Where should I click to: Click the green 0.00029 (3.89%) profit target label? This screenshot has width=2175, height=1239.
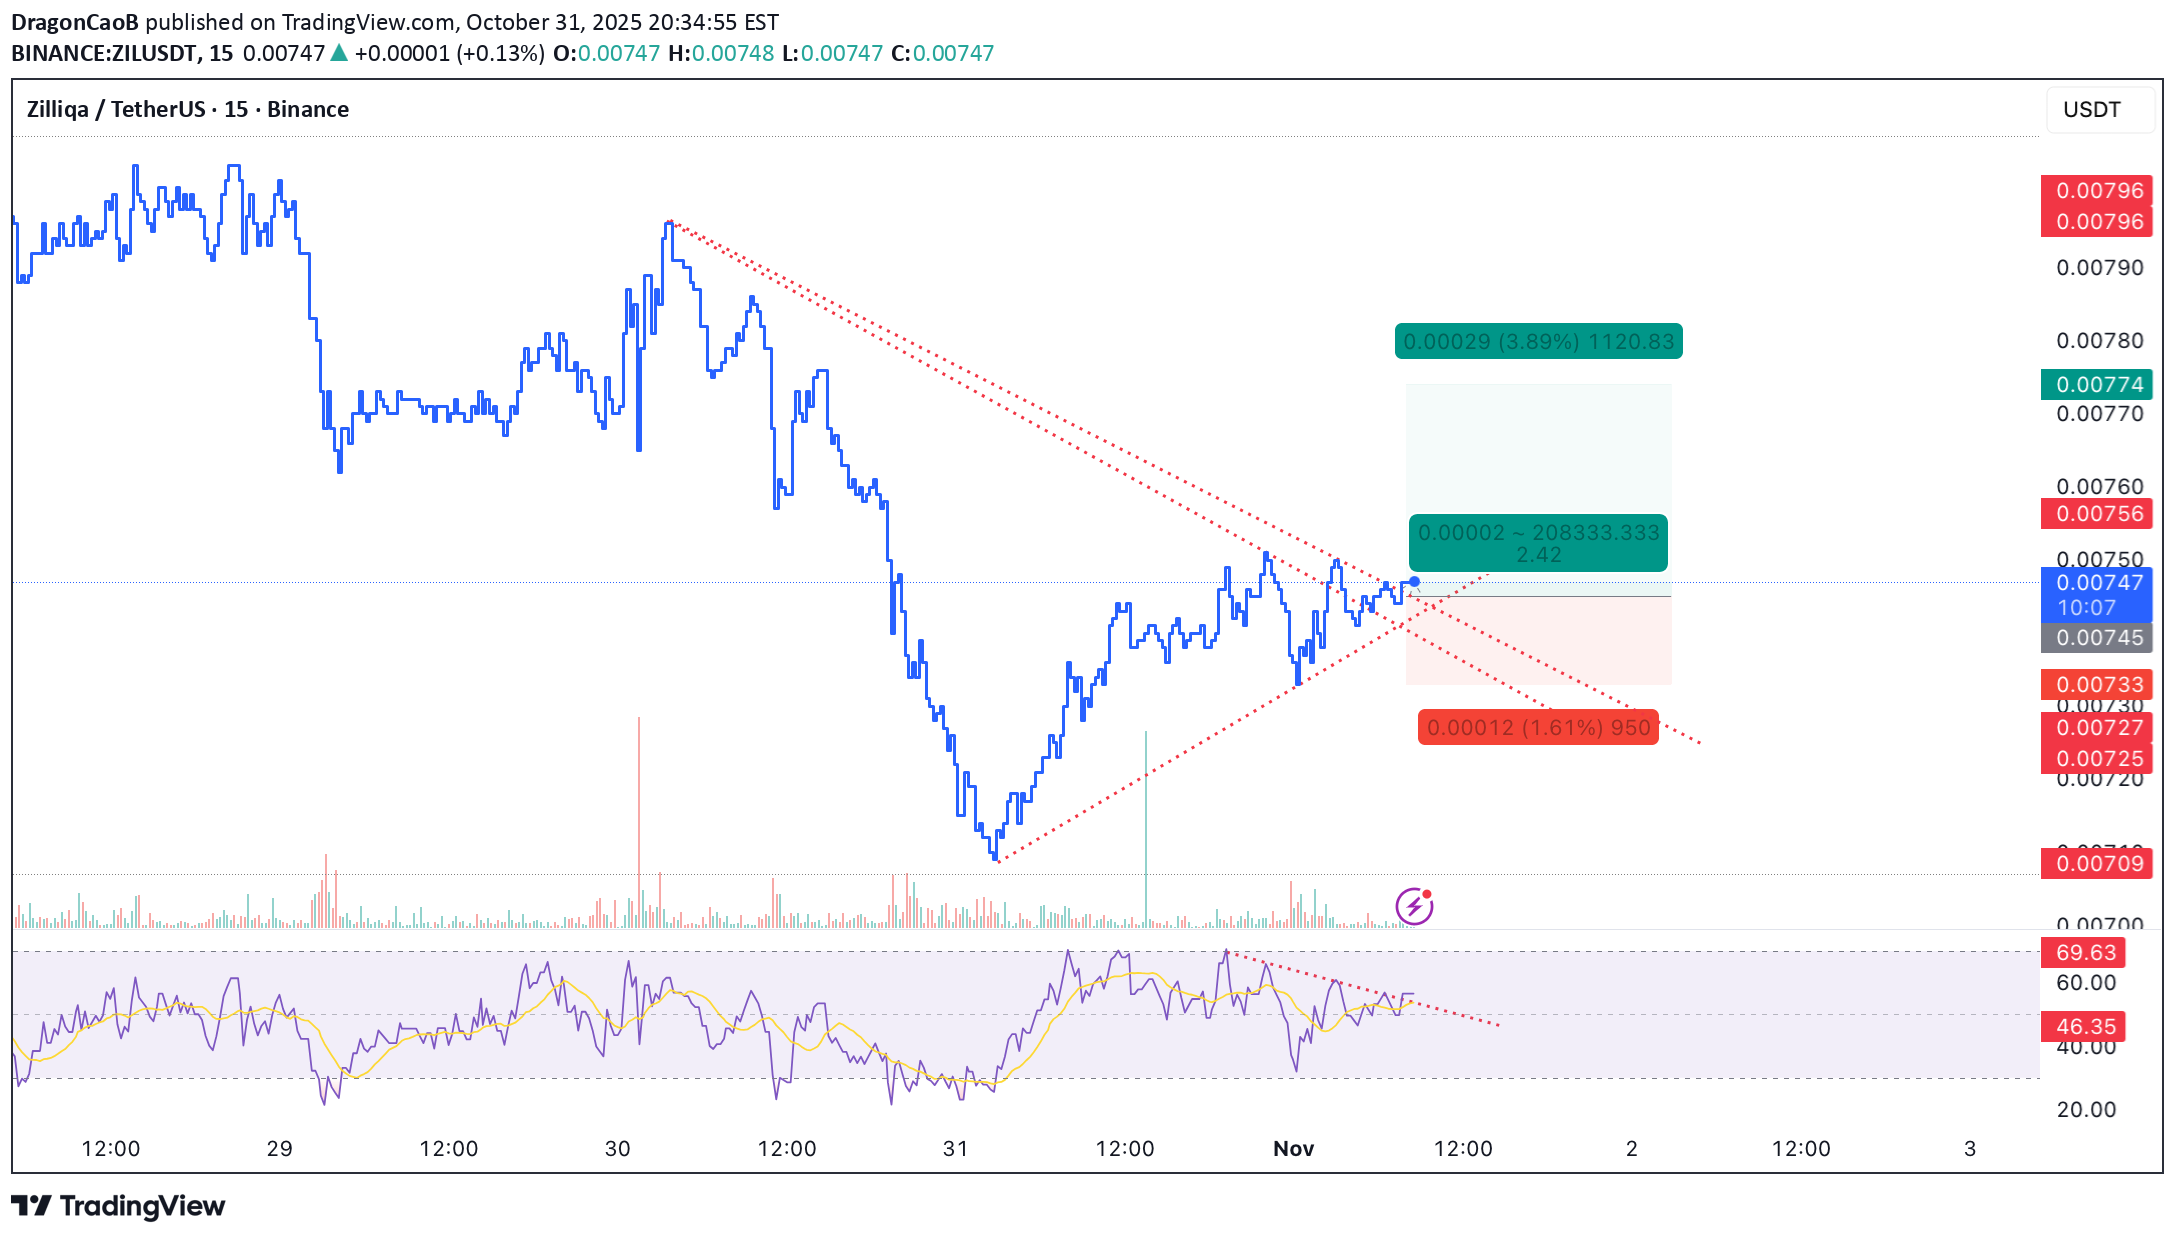click(x=1538, y=342)
